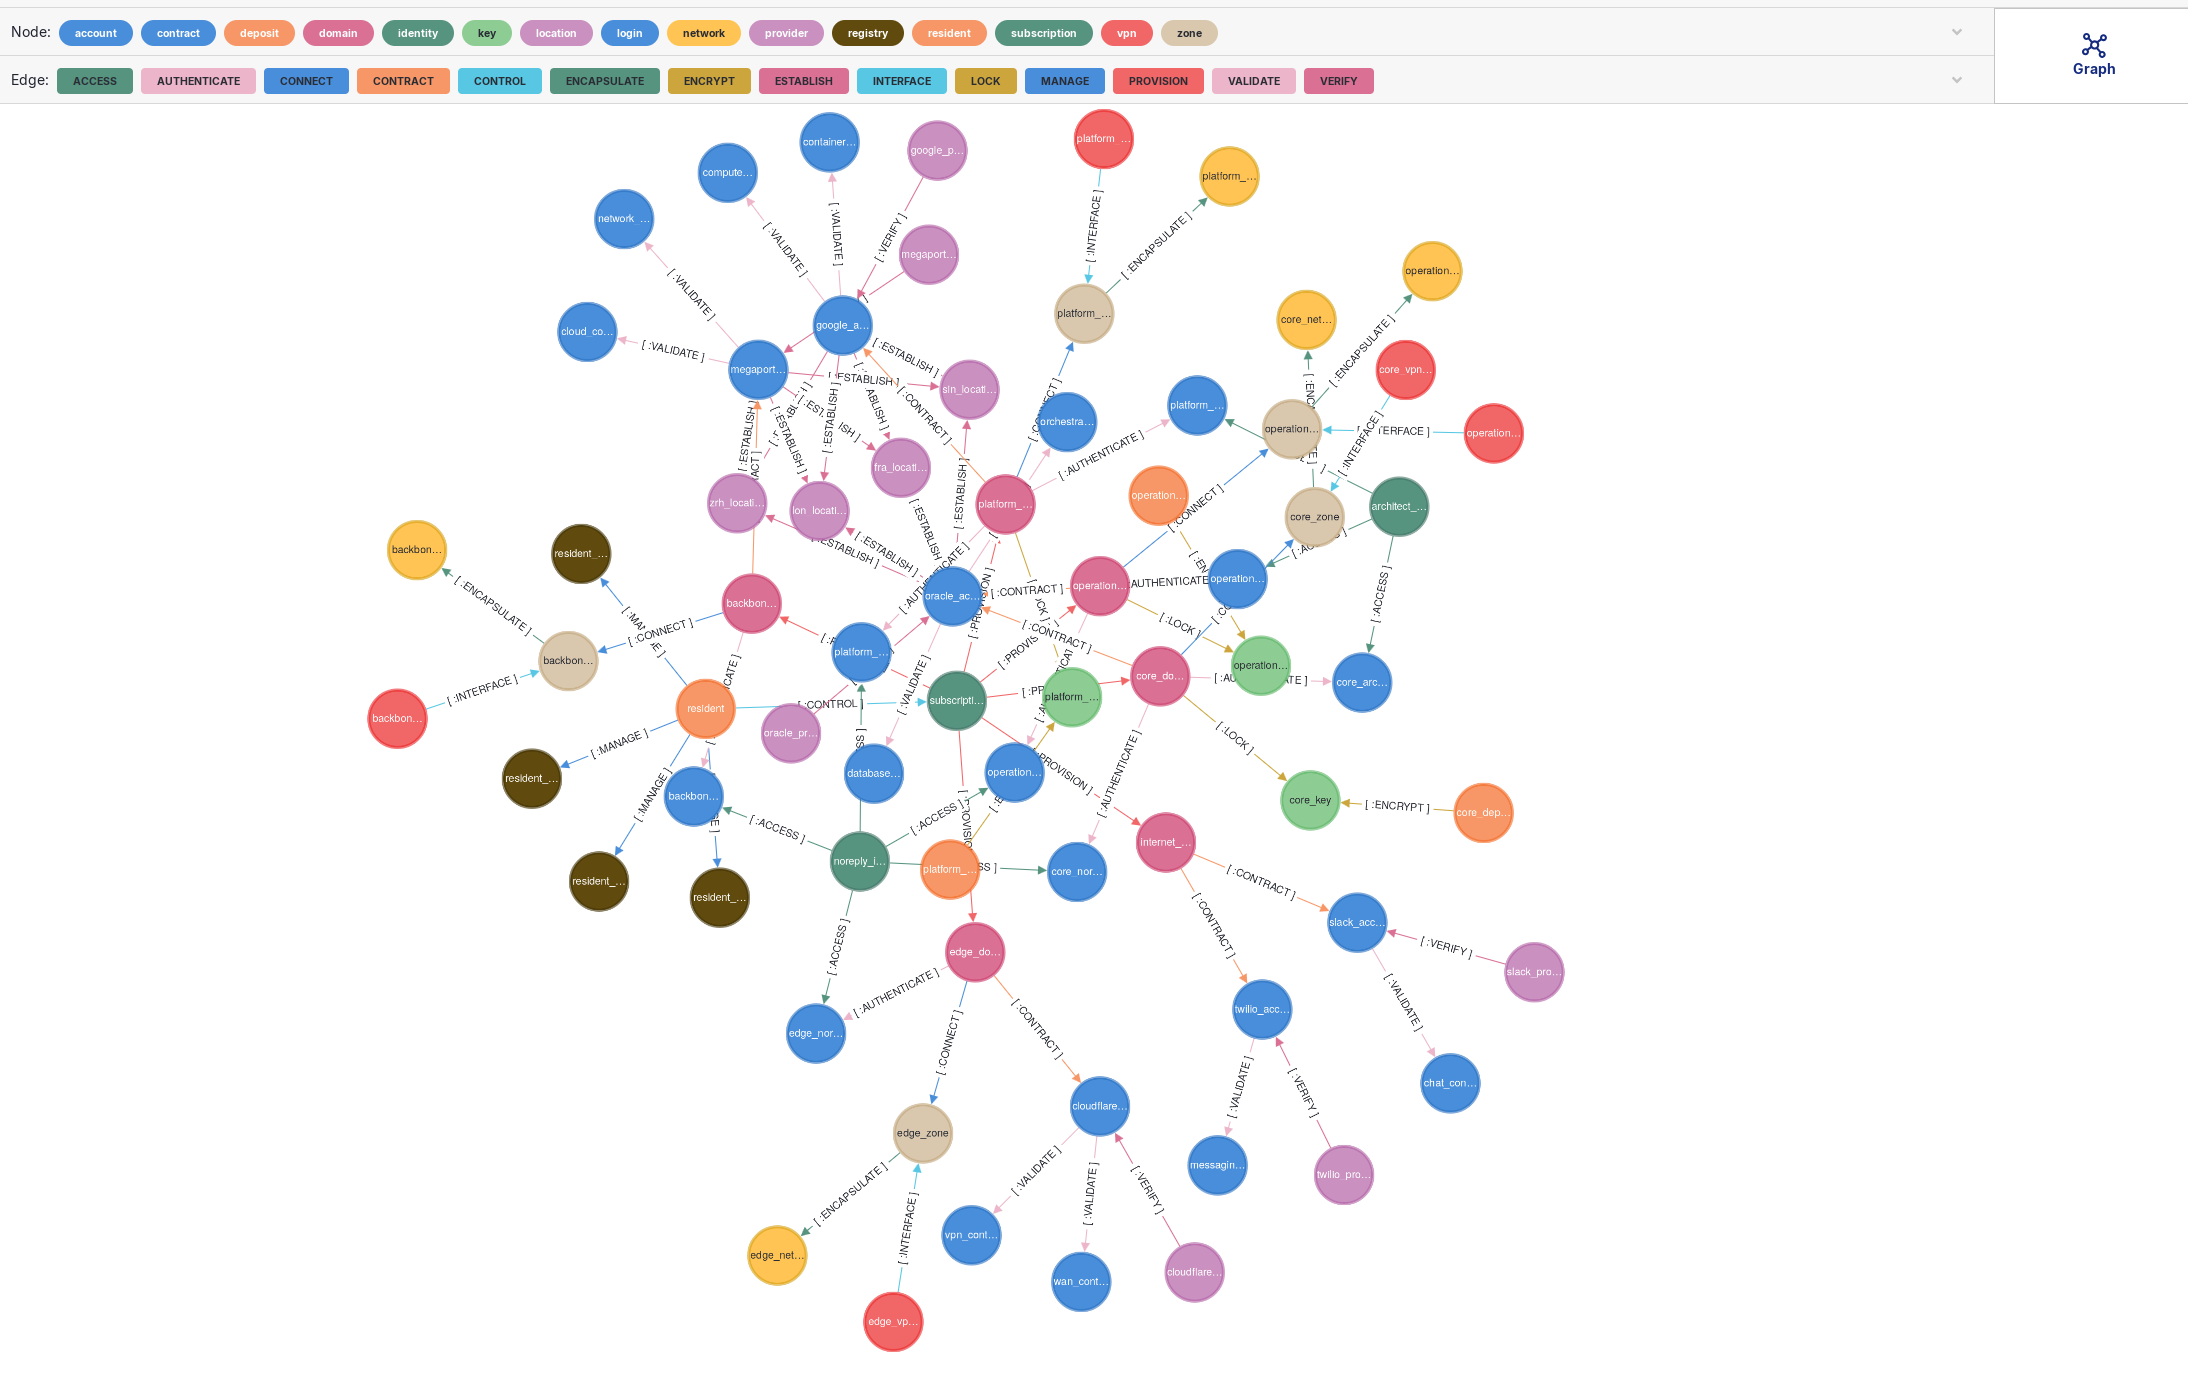Expand the Node type dropdown
Screen dimensions: 2188x1374
(x=1957, y=32)
